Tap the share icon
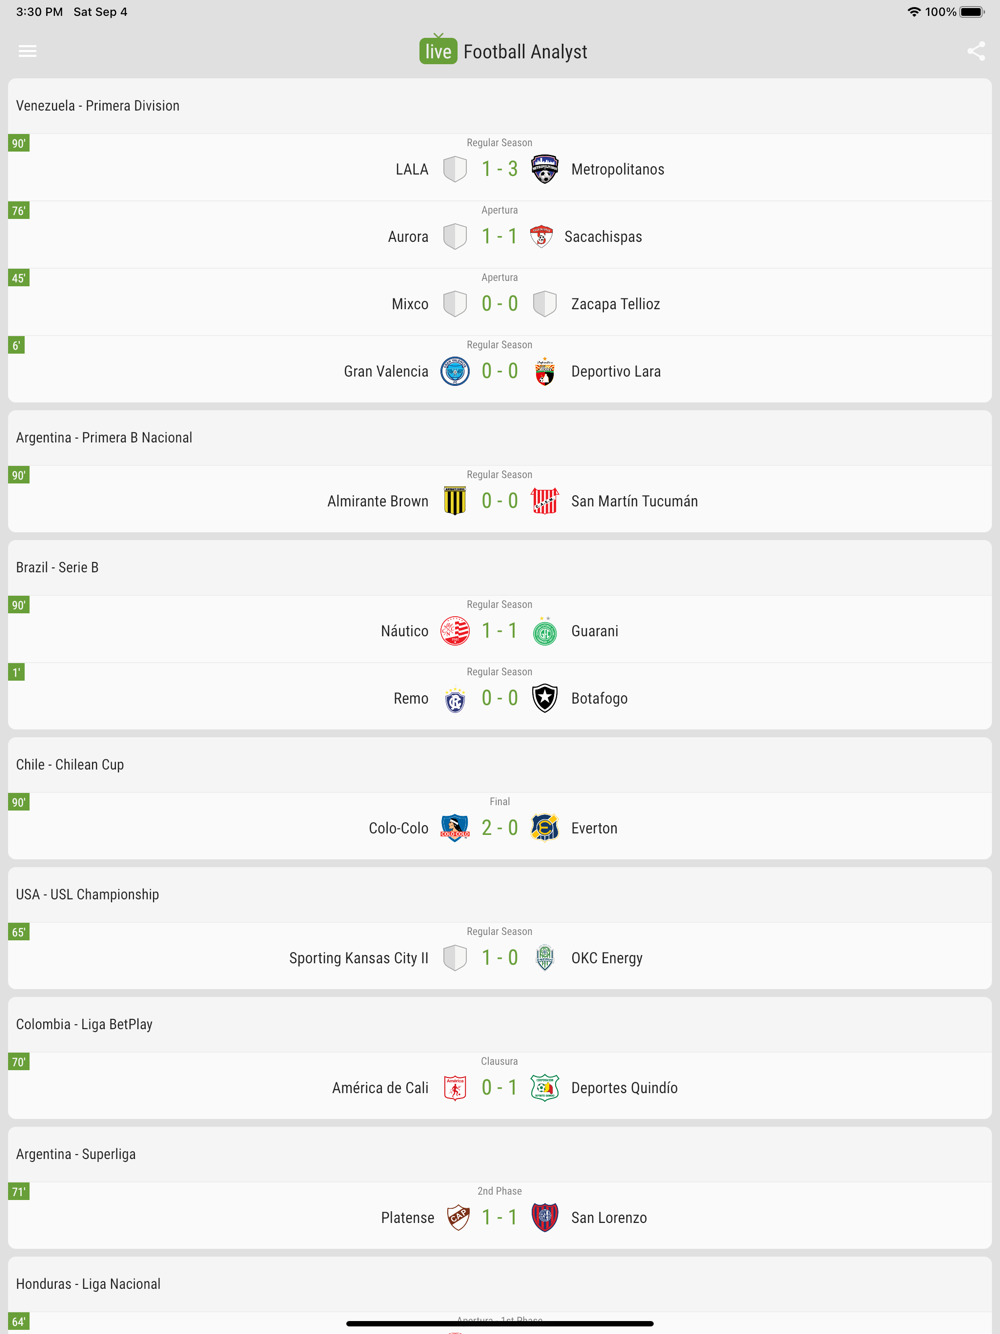 [x=976, y=51]
